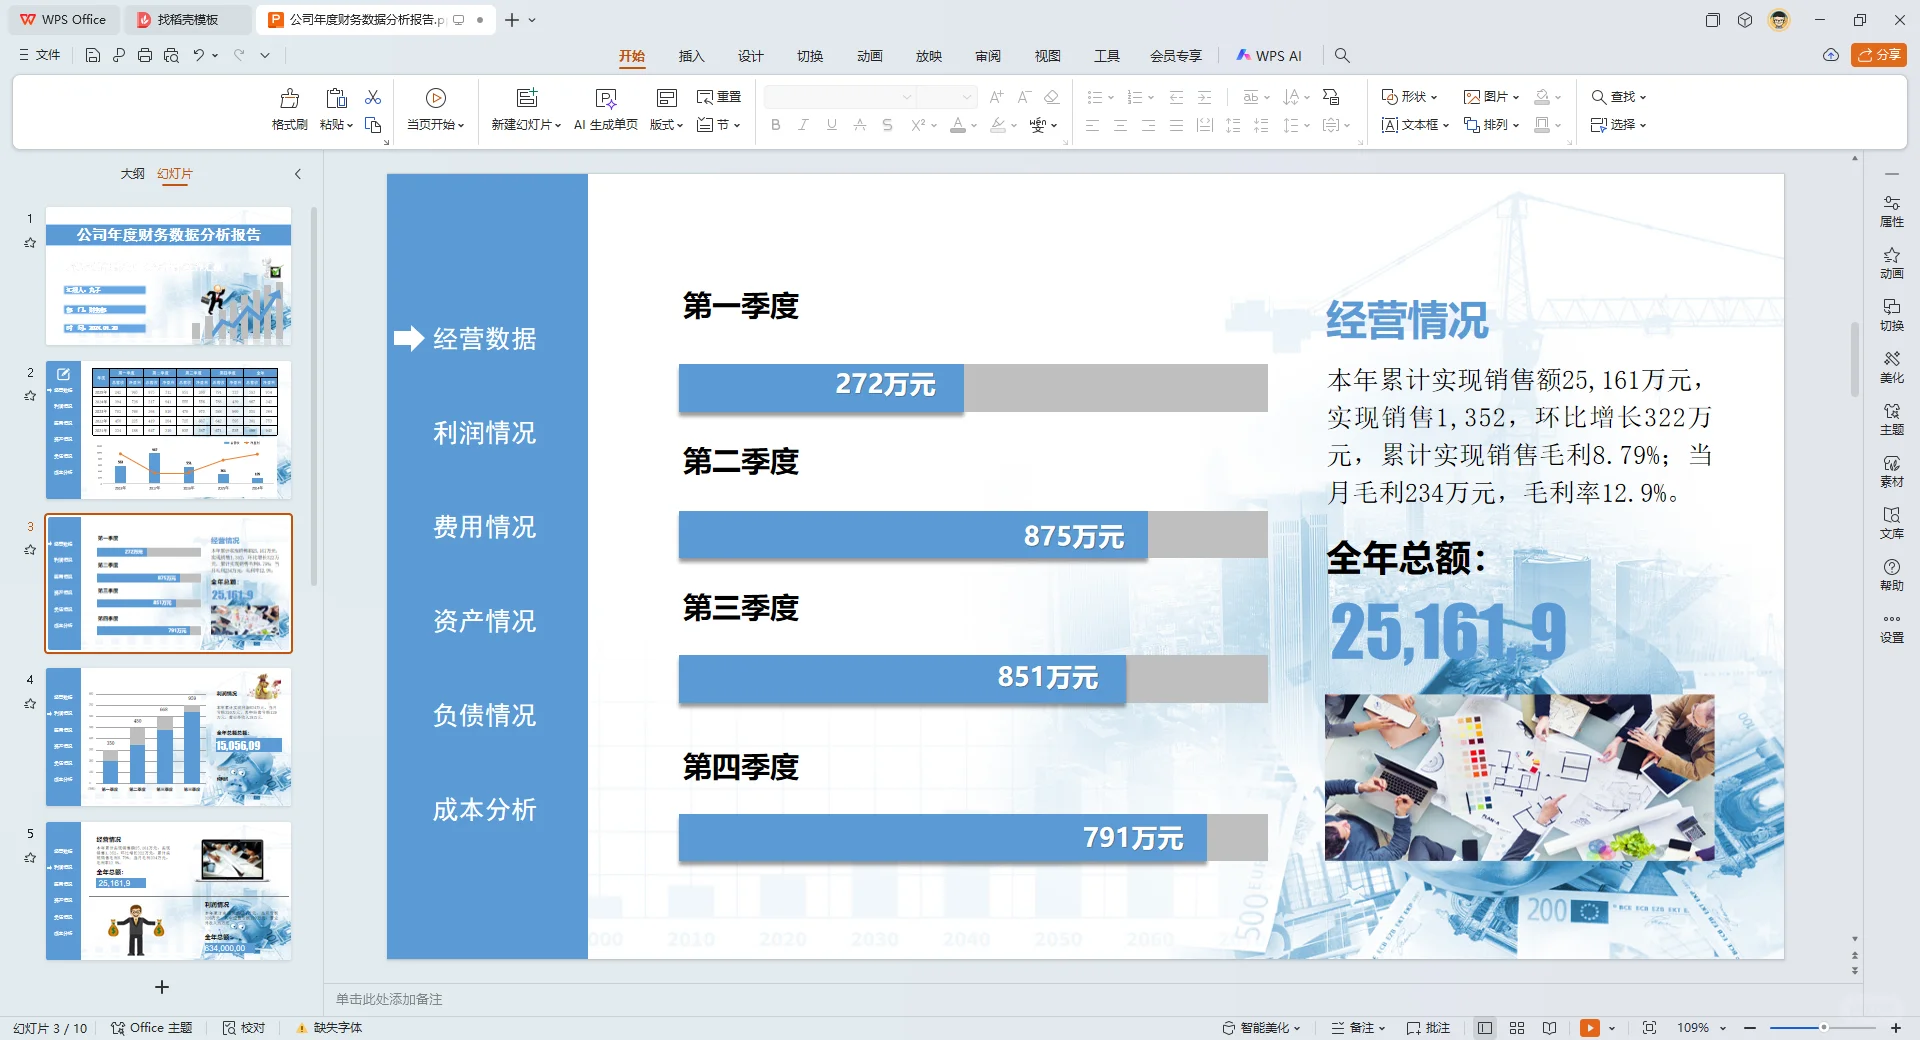This screenshot has height=1040, width=1920.
Task: Click the WPS AI button
Action: pos(1269,56)
